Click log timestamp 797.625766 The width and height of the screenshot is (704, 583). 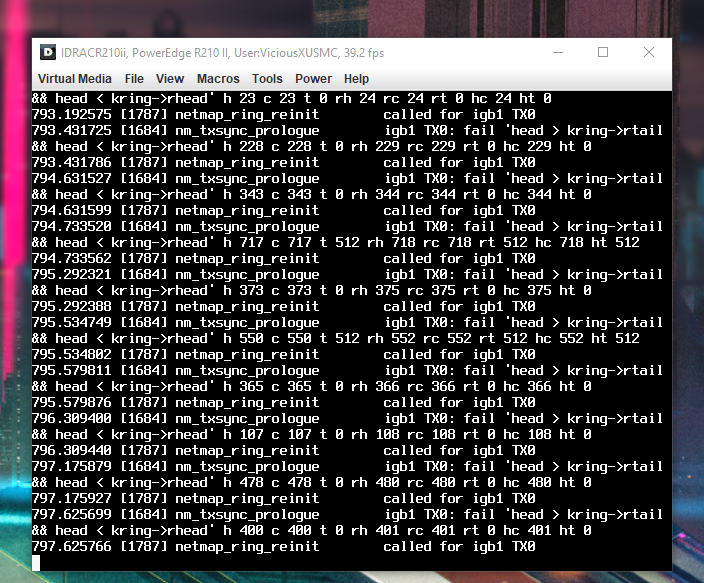tap(71, 547)
